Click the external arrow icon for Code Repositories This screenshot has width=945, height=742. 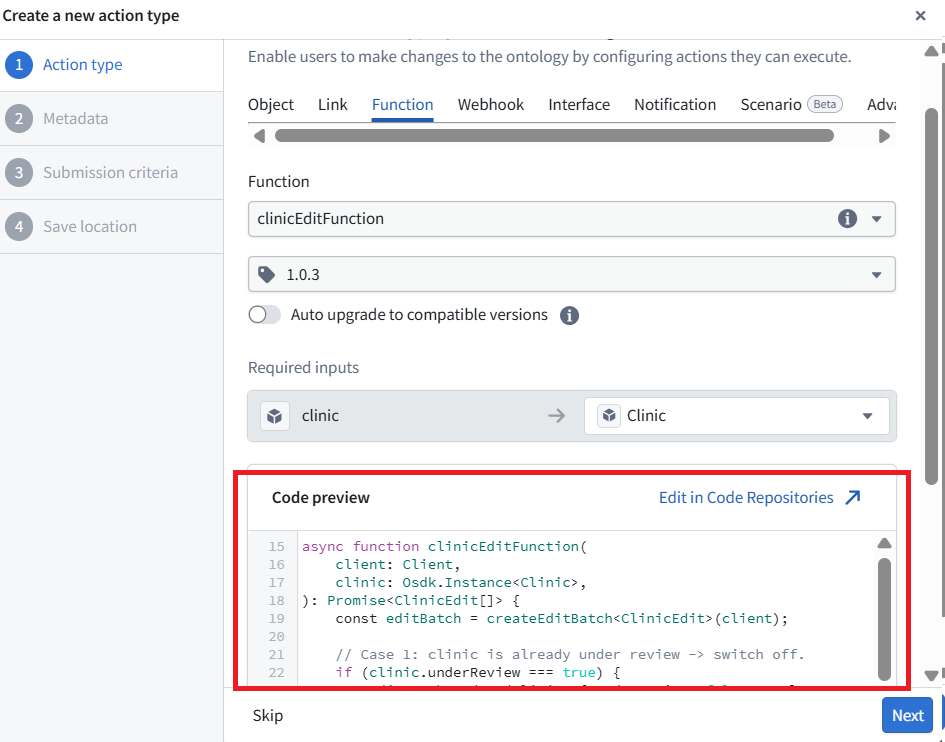coord(853,497)
